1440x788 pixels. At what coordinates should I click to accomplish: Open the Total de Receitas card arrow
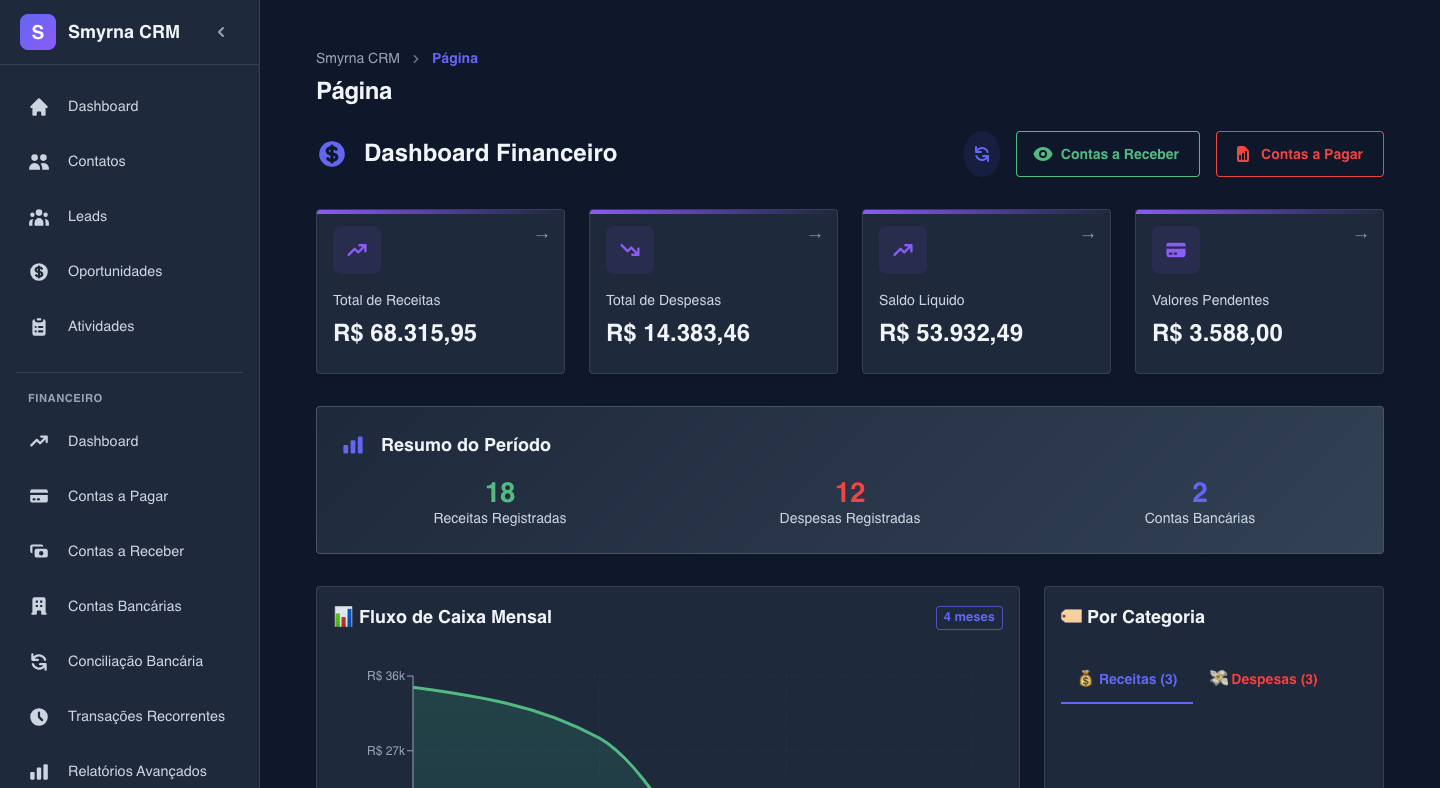542,236
